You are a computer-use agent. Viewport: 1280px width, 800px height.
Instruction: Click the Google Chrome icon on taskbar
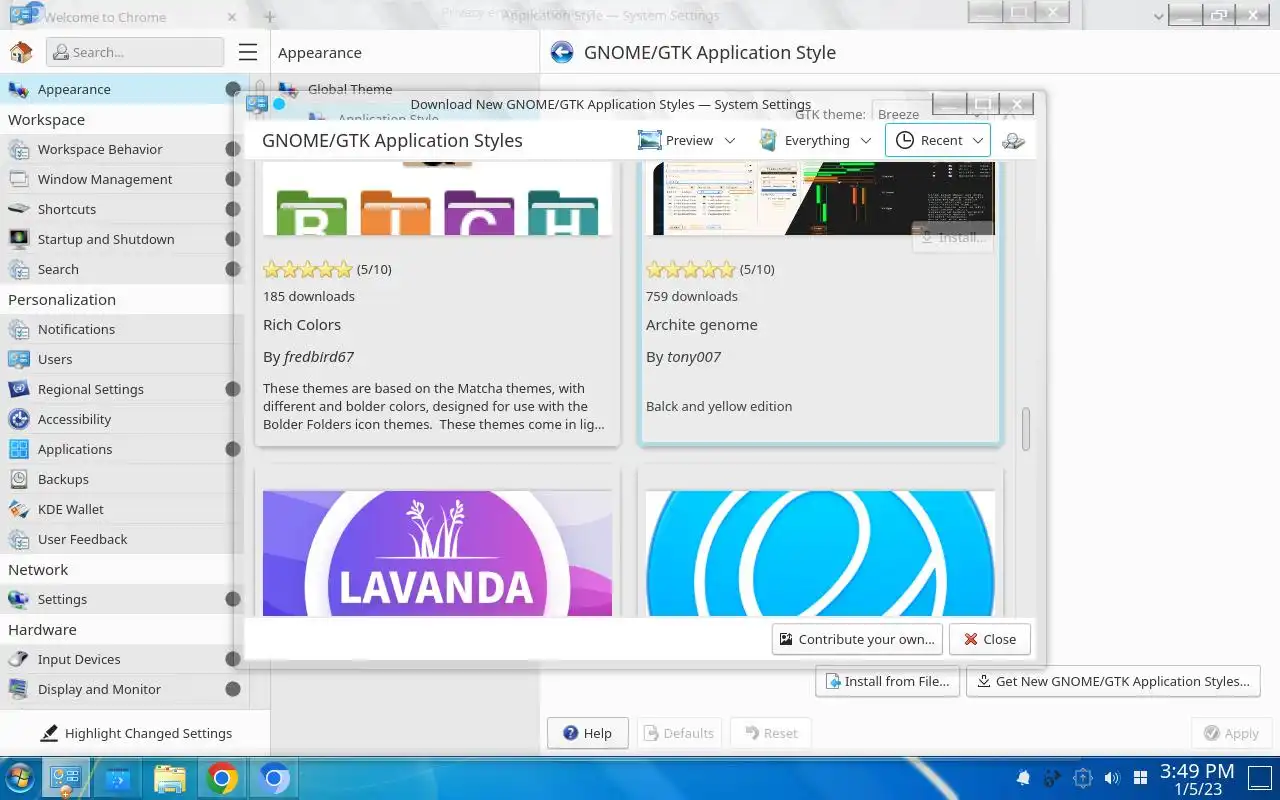(222, 778)
